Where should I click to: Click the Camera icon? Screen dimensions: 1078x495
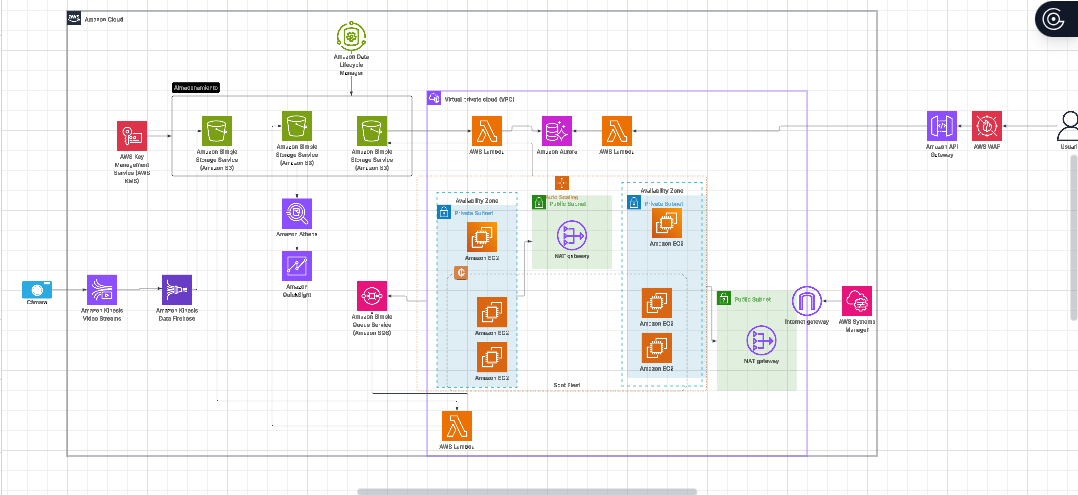point(36,289)
